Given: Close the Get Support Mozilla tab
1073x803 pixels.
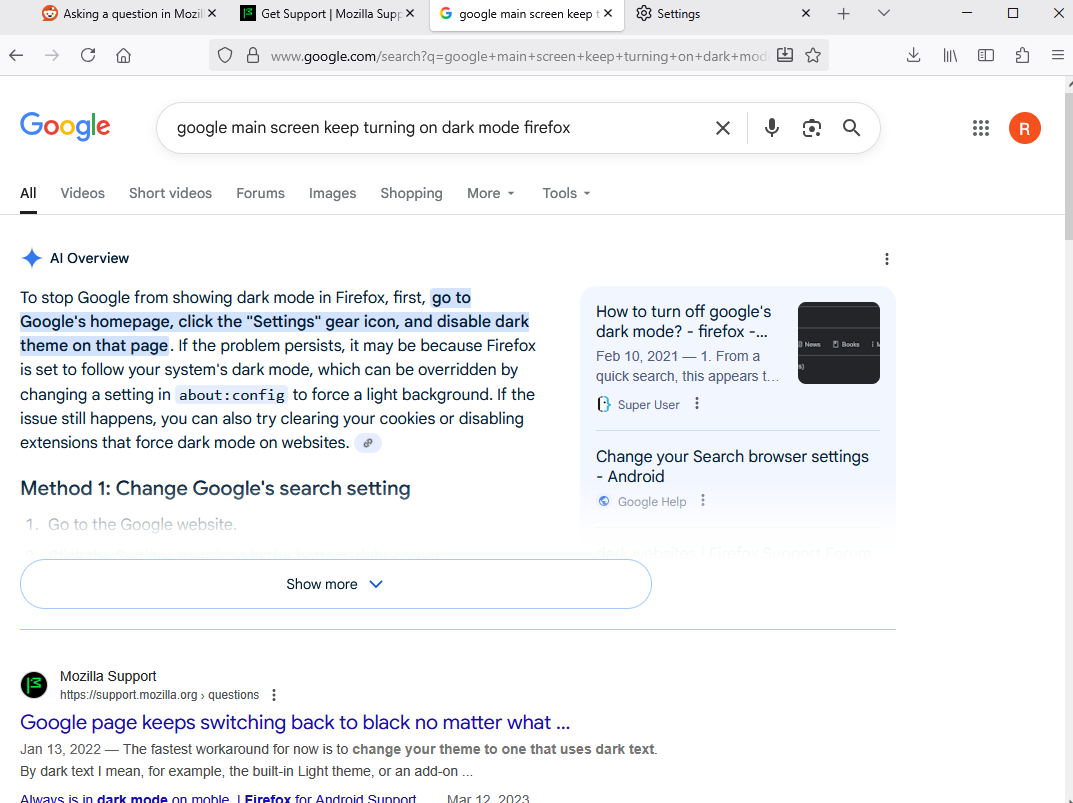Looking at the screenshot, I should coord(410,13).
